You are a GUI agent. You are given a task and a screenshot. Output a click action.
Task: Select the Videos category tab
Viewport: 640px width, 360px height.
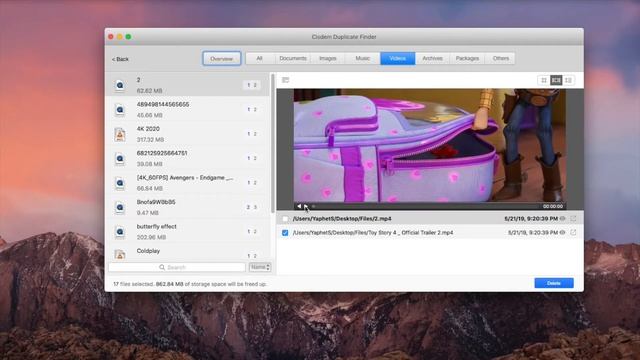click(398, 58)
